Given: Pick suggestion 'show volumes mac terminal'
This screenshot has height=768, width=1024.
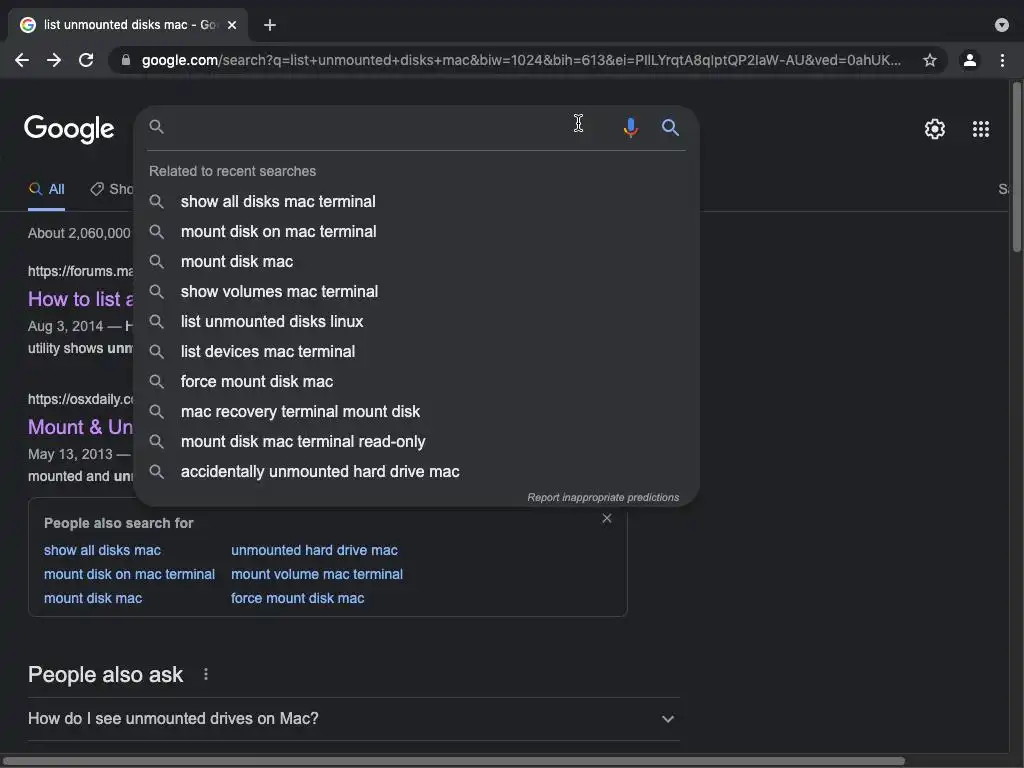Looking at the screenshot, I should point(416,291).
